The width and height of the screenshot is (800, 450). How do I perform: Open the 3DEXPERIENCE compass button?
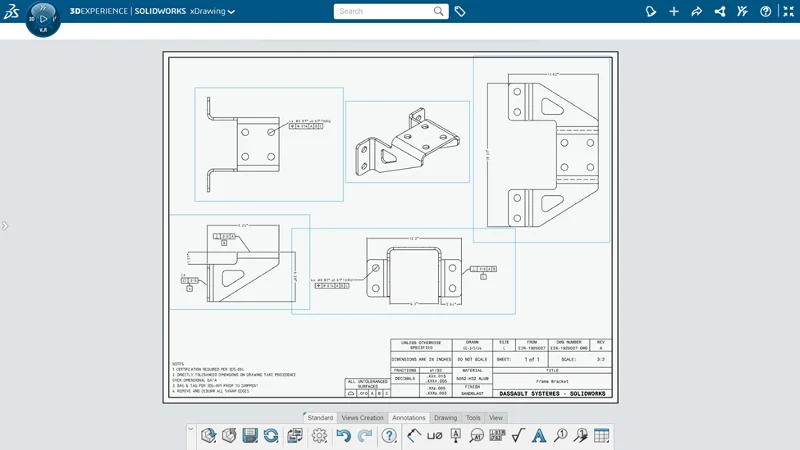pyautogui.click(x=43, y=18)
